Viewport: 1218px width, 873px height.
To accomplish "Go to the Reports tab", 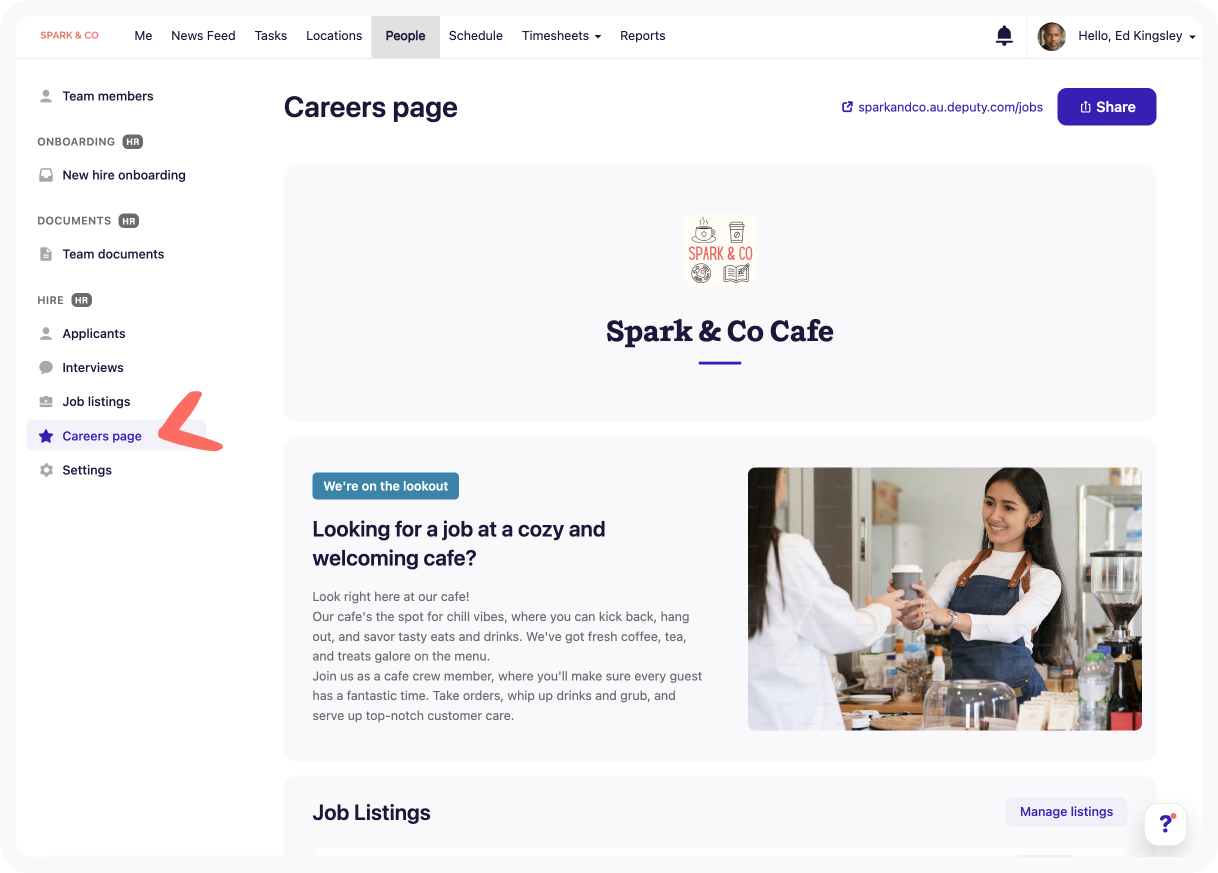I will click(642, 36).
